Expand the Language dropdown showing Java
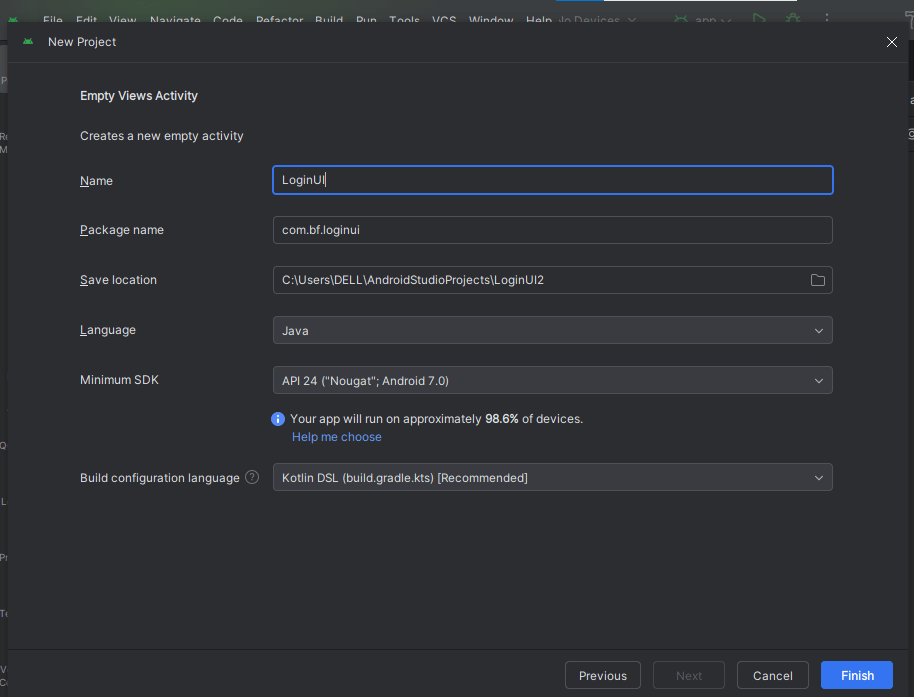Image resolution: width=914 pixels, height=697 pixels. click(x=552, y=330)
